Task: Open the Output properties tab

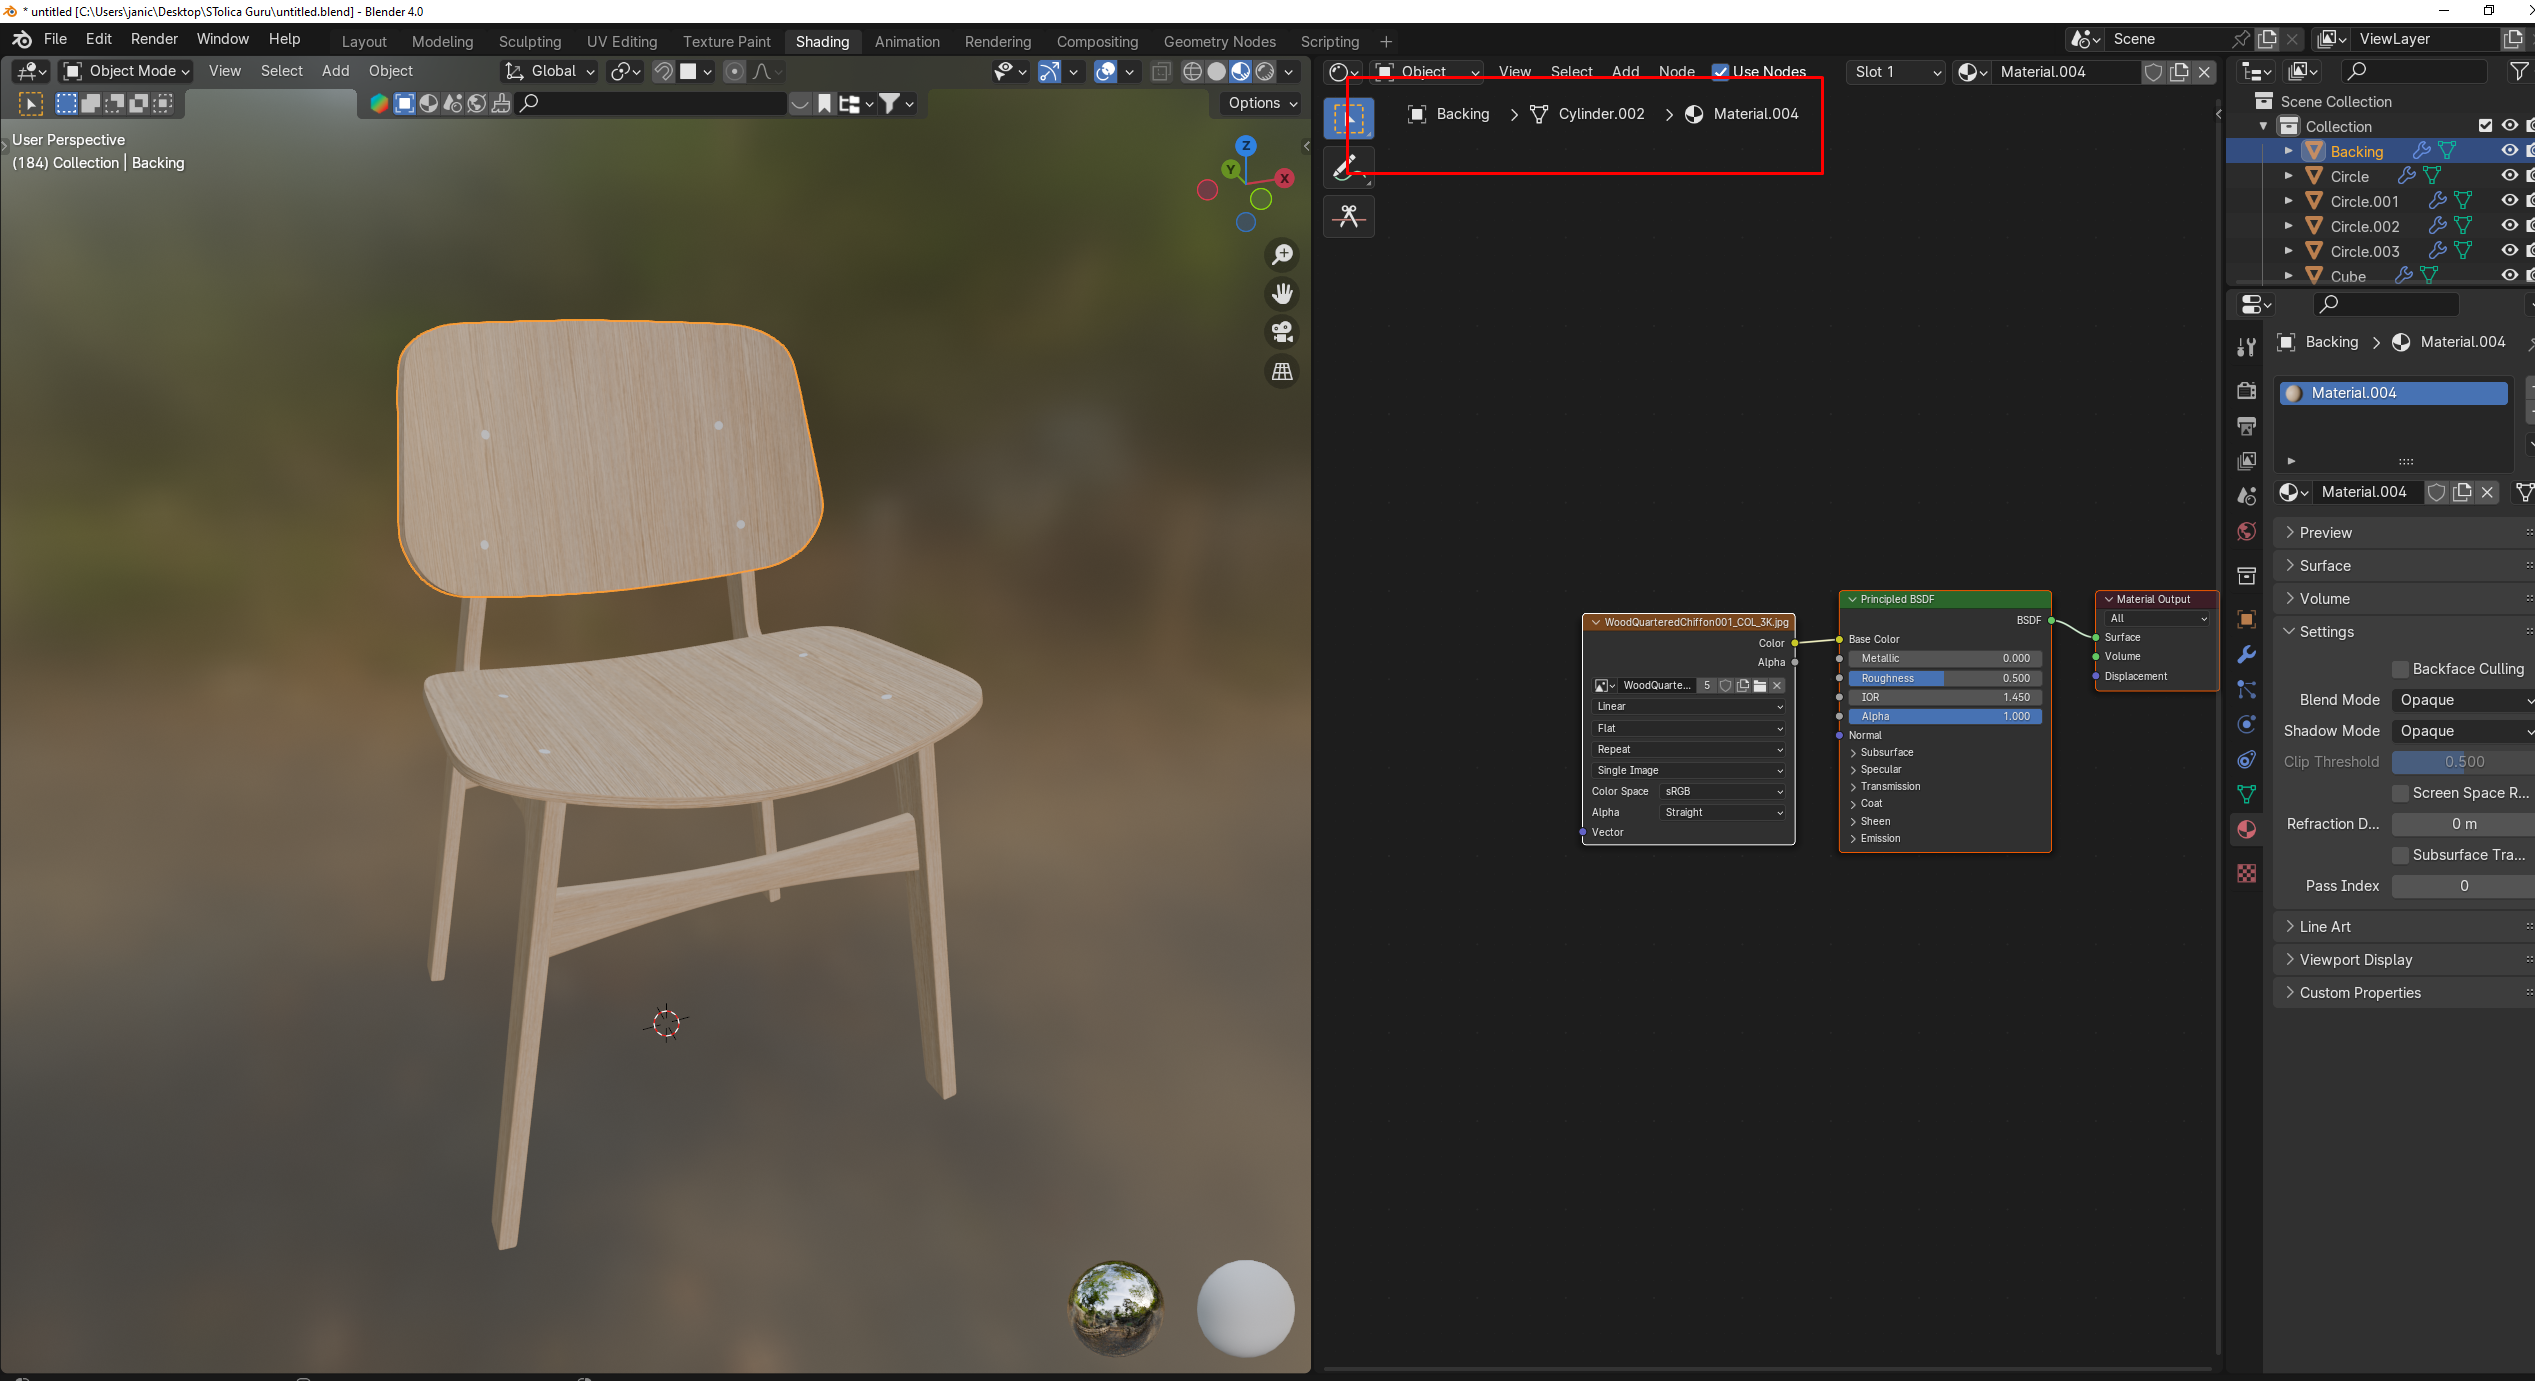Action: pos(2246,426)
